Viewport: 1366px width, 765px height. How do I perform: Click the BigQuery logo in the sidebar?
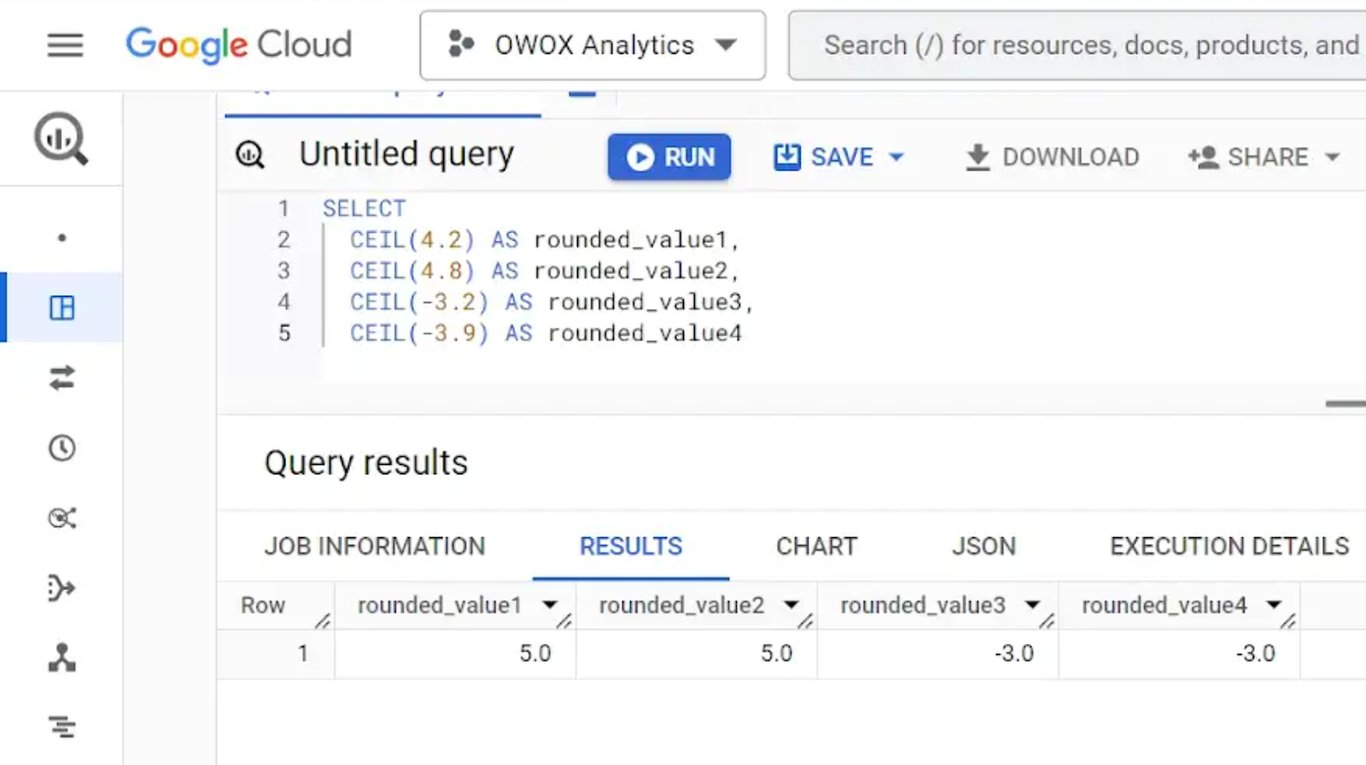pos(61,138)
